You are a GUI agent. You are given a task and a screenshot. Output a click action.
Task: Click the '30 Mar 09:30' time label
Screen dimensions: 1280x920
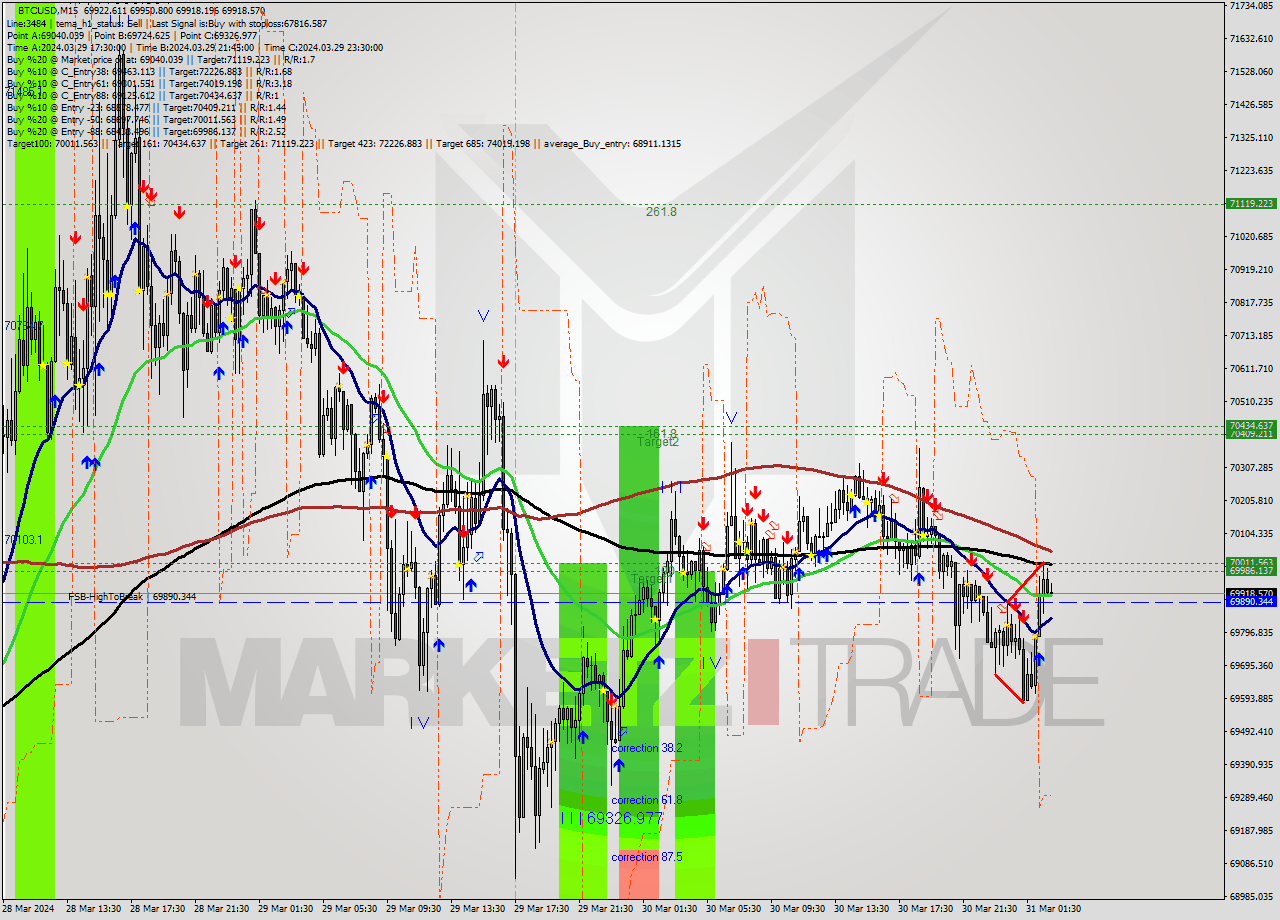pos(797,909)
